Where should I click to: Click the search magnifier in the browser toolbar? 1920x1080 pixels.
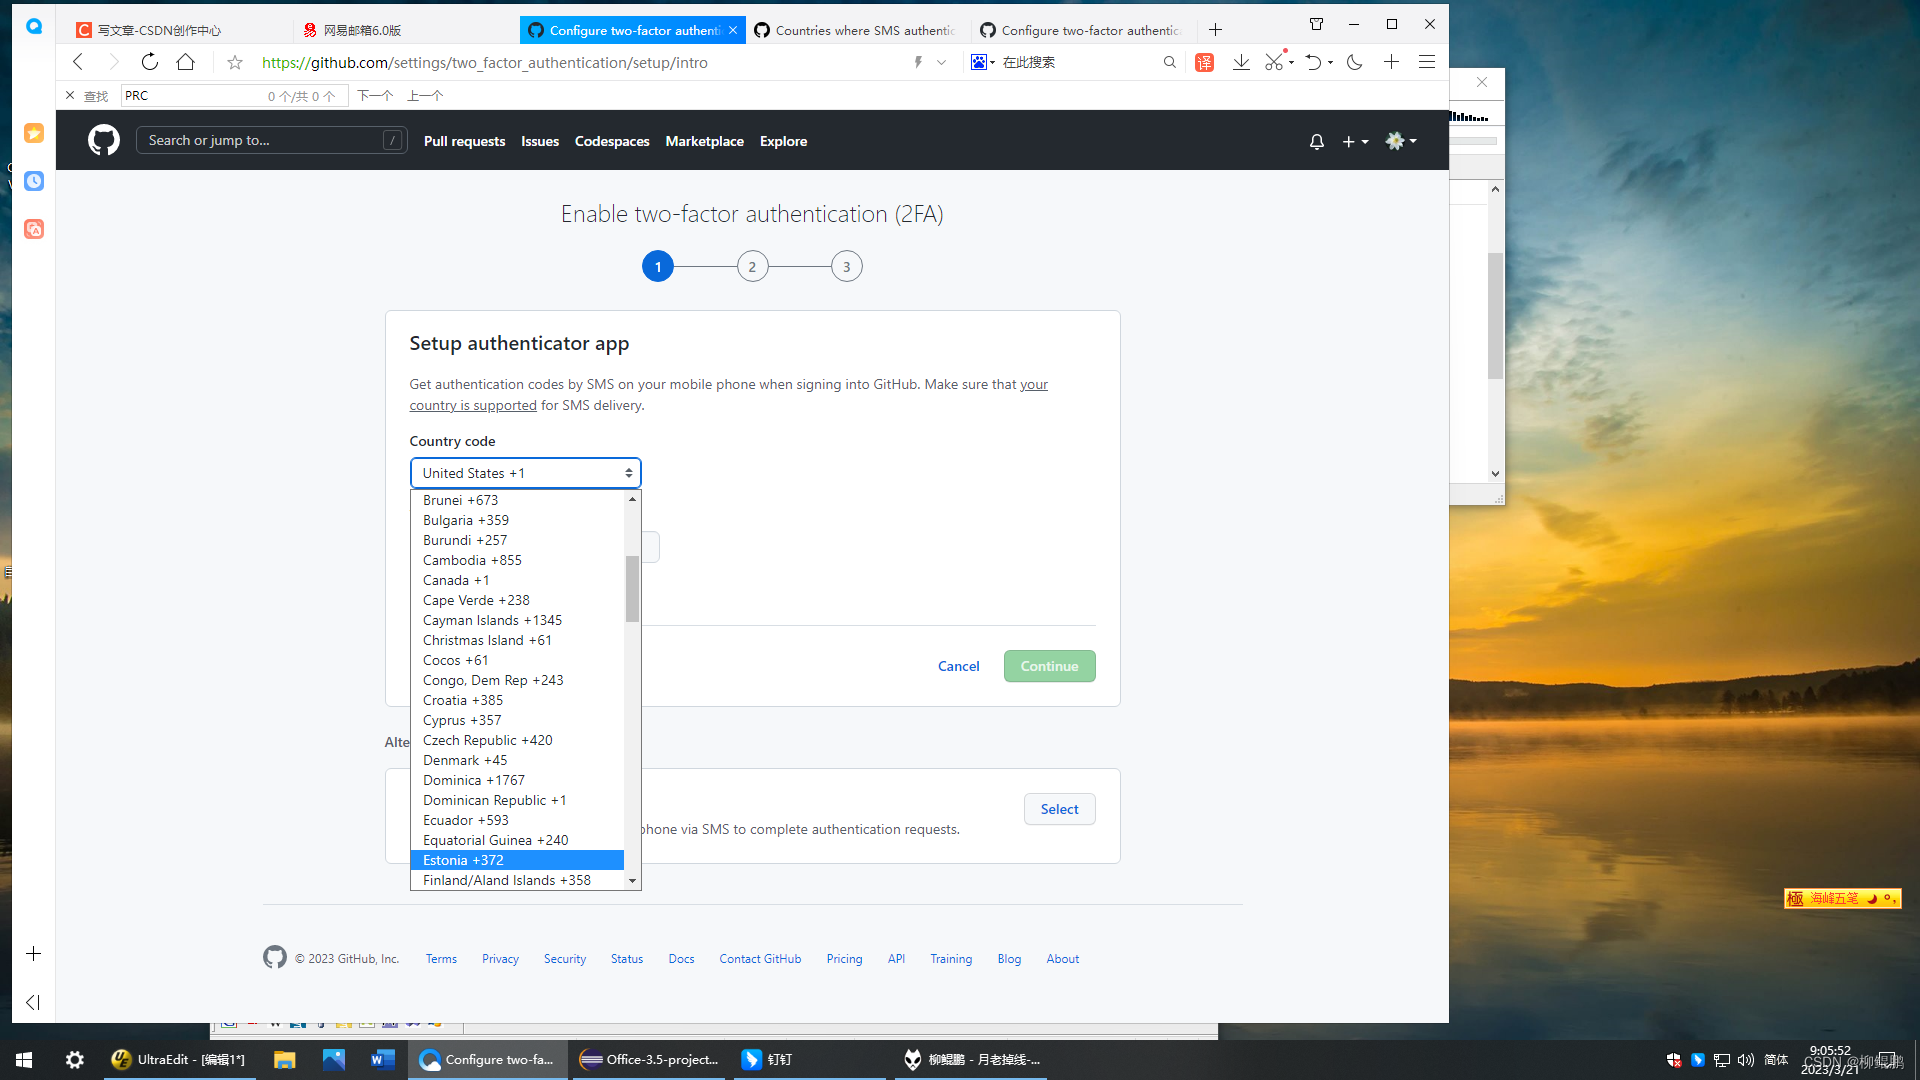click(x=1170, y=61)
